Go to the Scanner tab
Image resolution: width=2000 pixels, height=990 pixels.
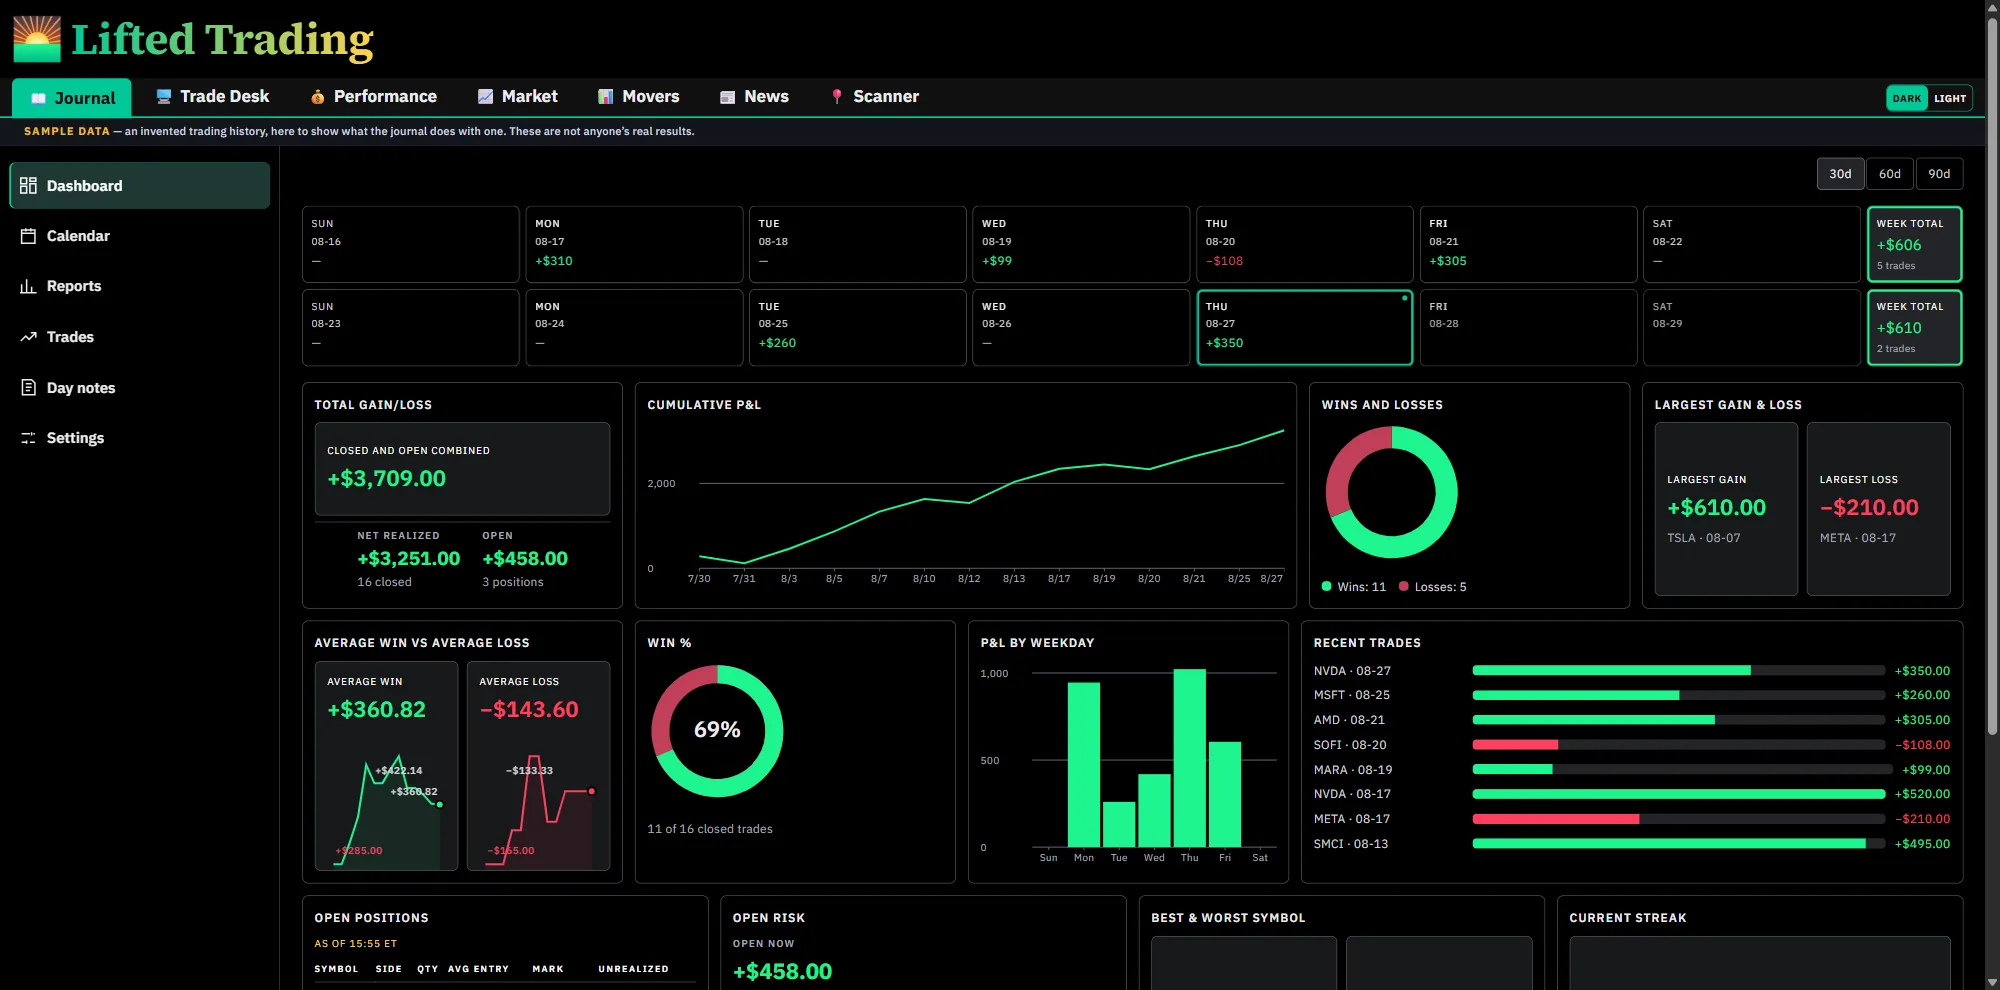point(875,97)
